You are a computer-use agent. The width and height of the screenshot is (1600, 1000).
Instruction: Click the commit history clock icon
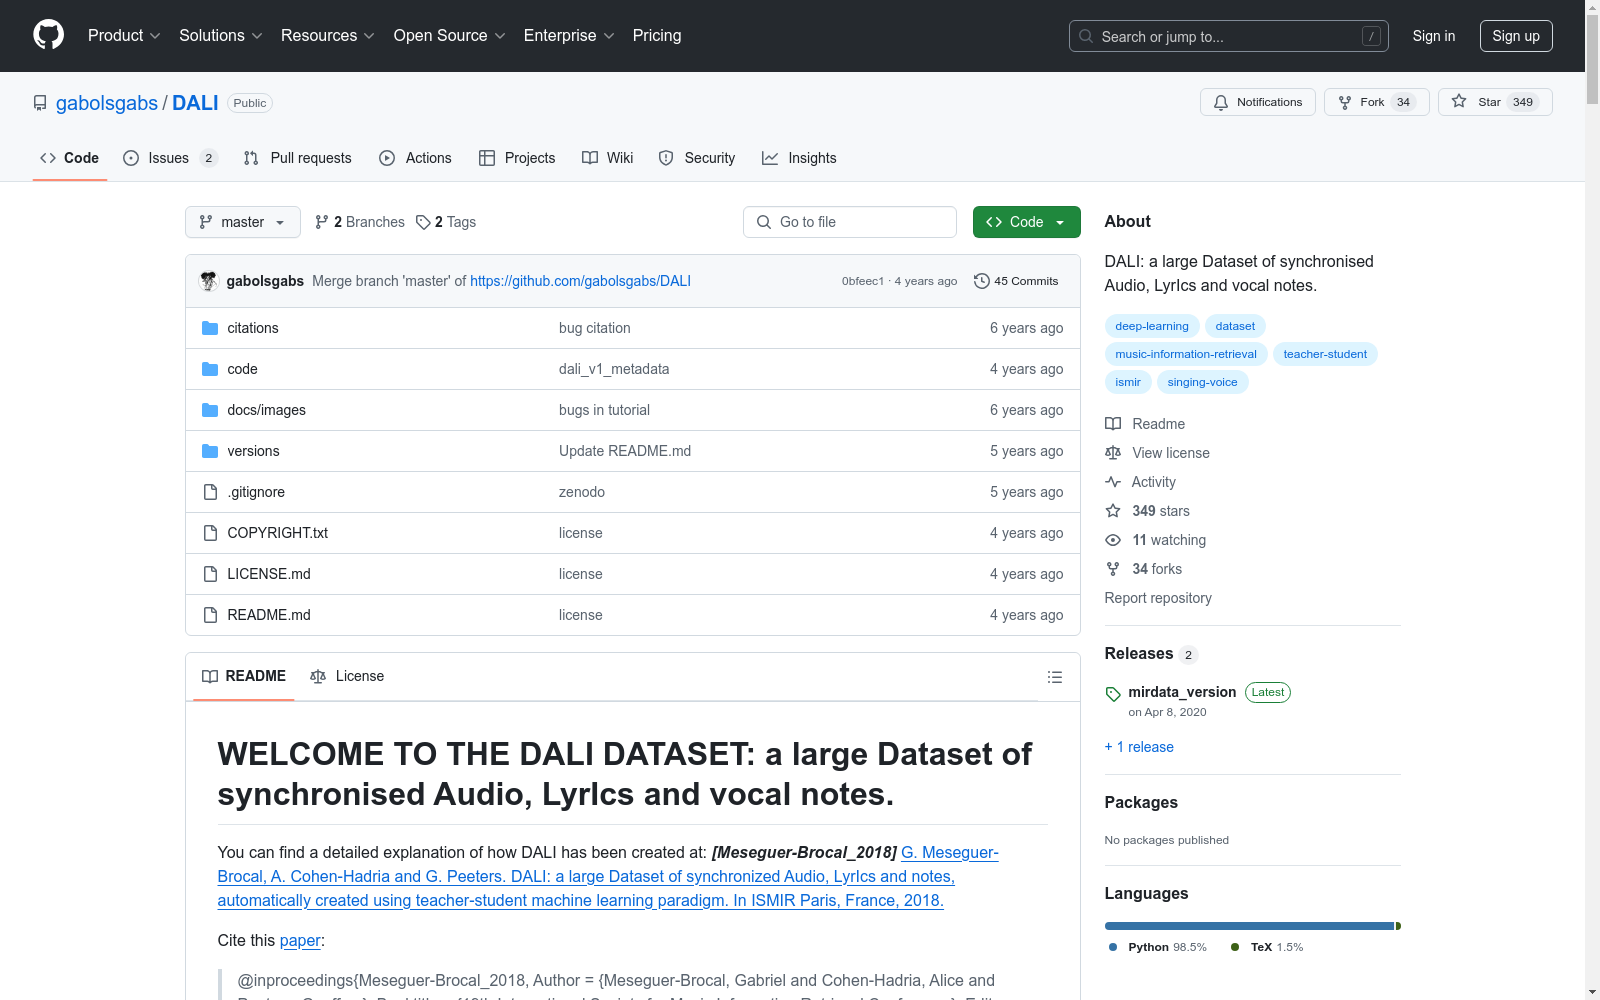(982, 281)
